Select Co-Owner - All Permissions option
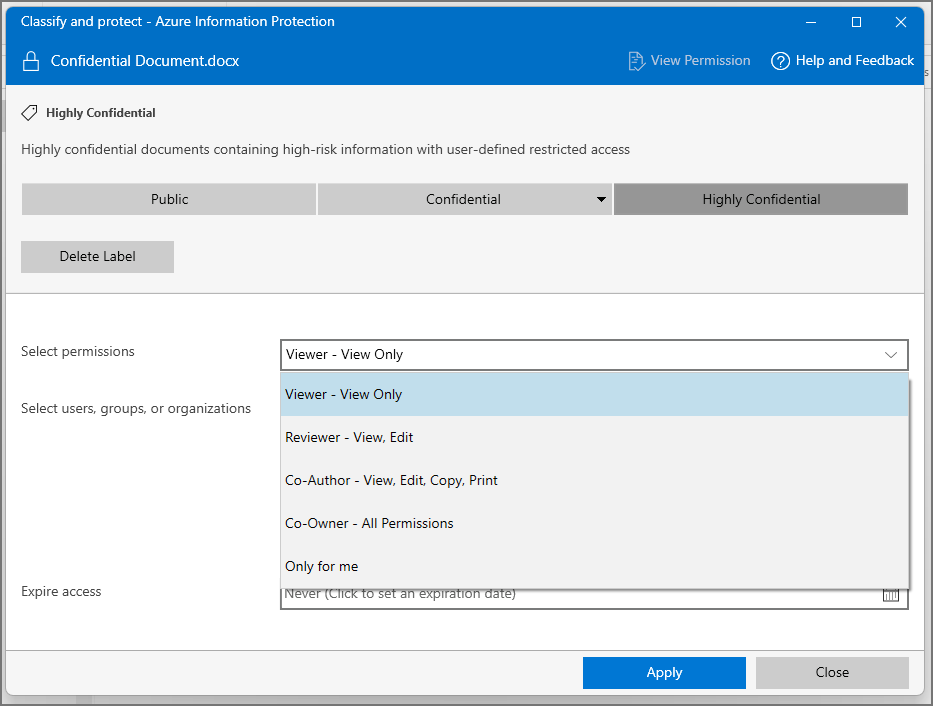Image resolution: width=933 pixels, height=706 pixels. [x=594, y=523]
